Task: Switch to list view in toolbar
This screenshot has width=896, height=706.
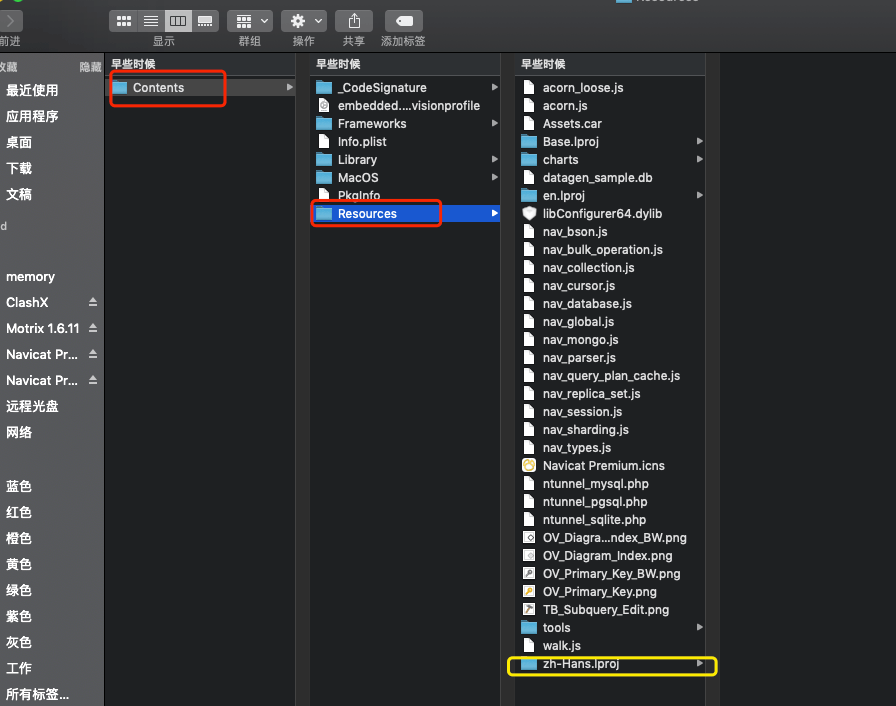Action: click(151, 21)
